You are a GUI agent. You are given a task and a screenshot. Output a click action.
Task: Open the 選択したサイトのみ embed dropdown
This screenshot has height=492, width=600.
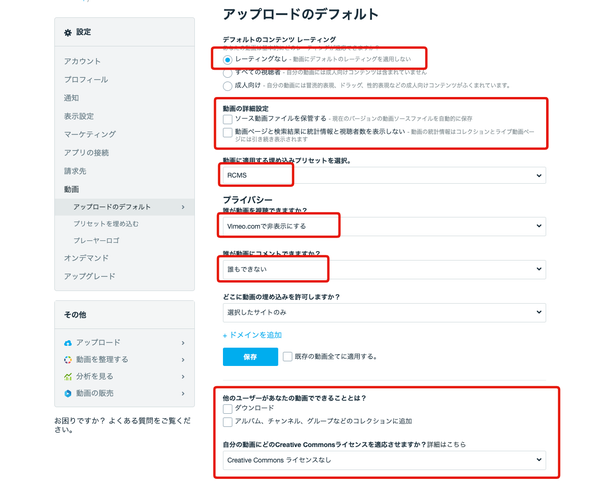pos(384,313)
